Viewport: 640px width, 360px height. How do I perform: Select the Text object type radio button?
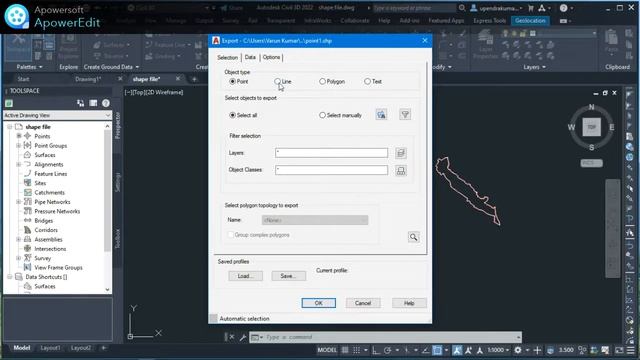click(367, 82)
